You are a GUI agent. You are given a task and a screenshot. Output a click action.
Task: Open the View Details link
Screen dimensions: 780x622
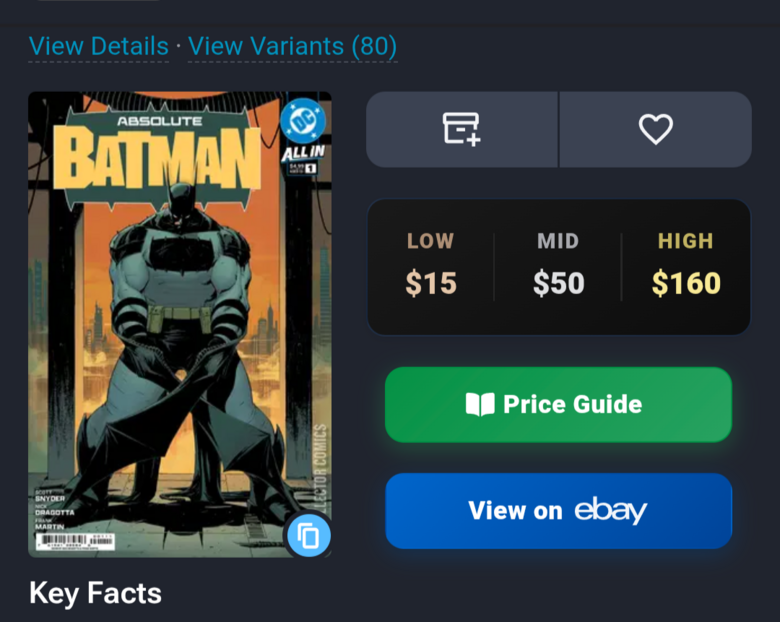[99, 46]
